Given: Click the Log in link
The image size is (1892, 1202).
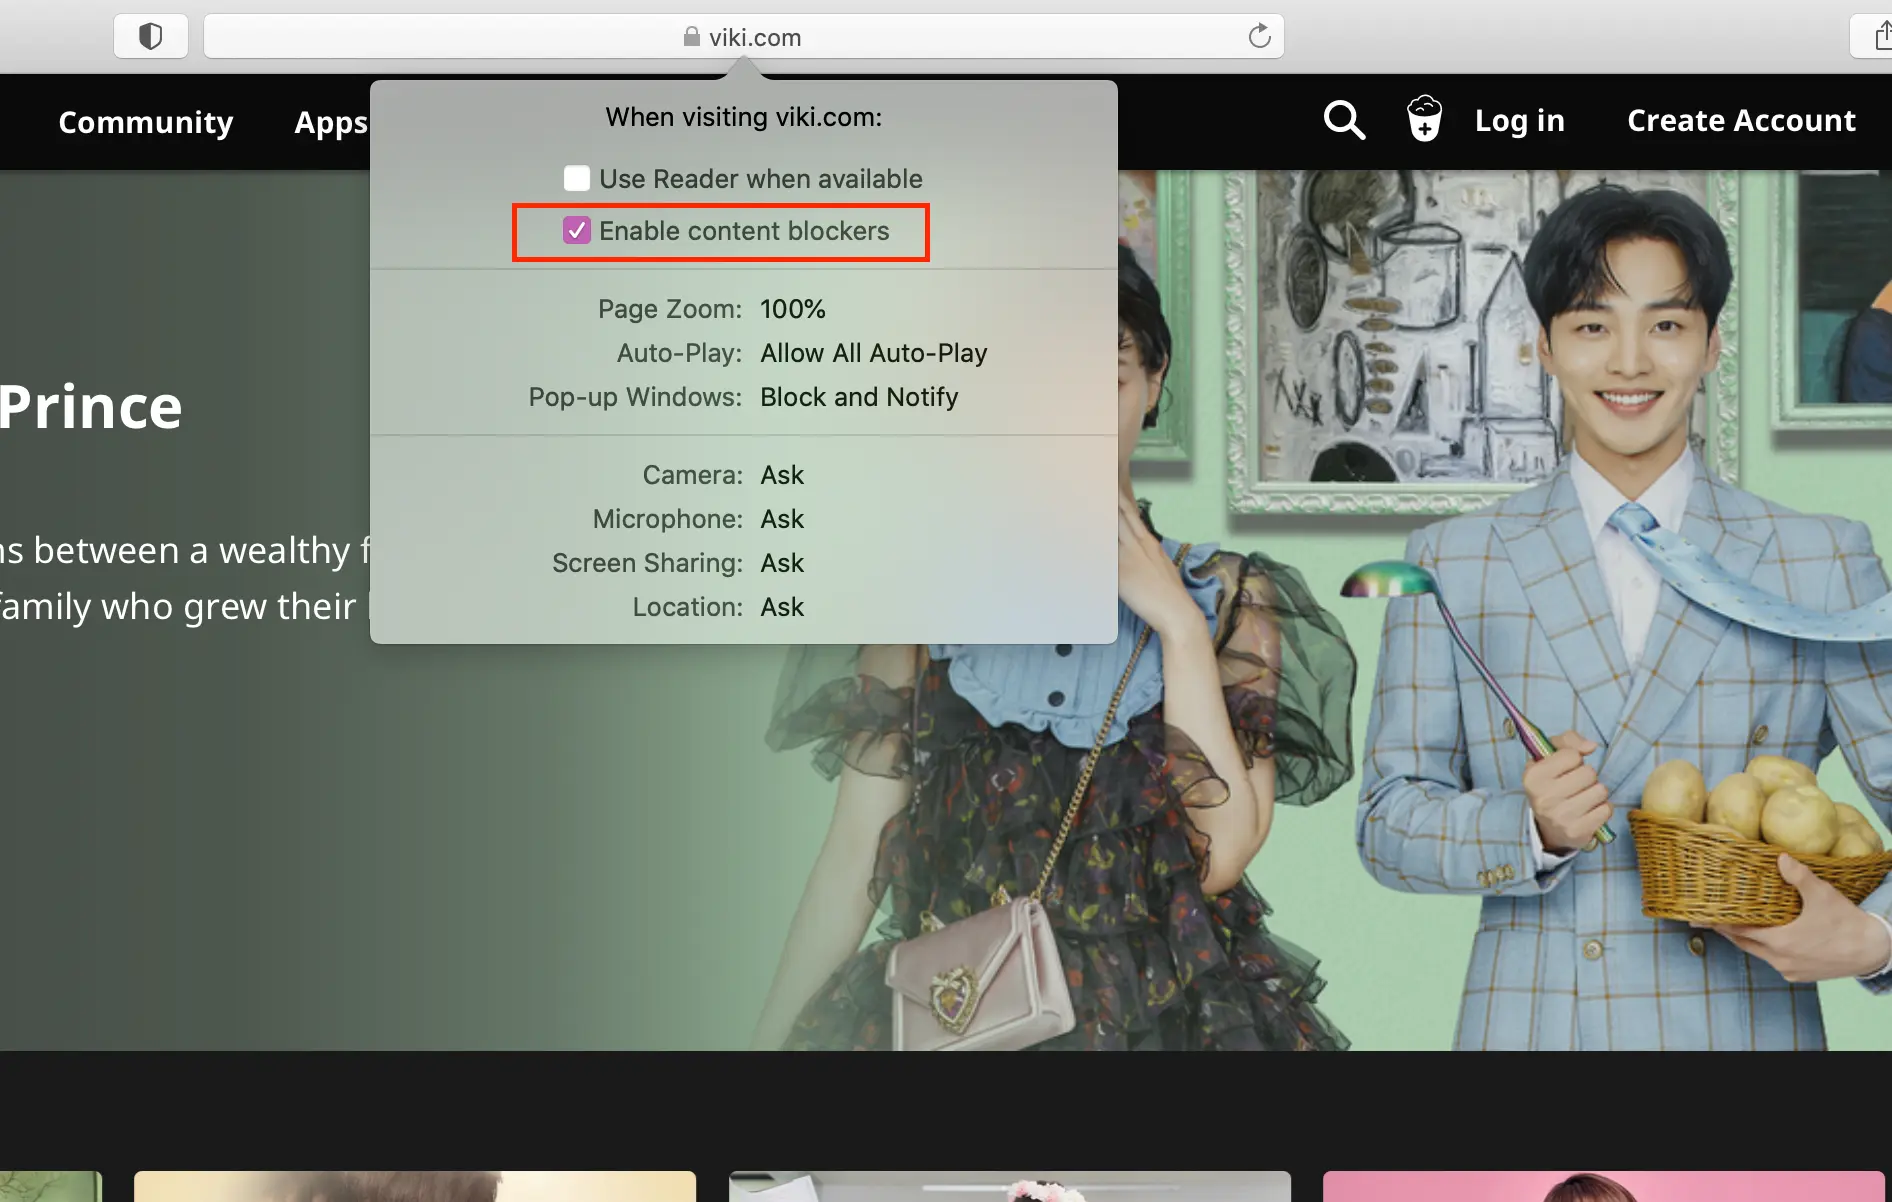Looking at the screenshot, I should coord(1519,121).
